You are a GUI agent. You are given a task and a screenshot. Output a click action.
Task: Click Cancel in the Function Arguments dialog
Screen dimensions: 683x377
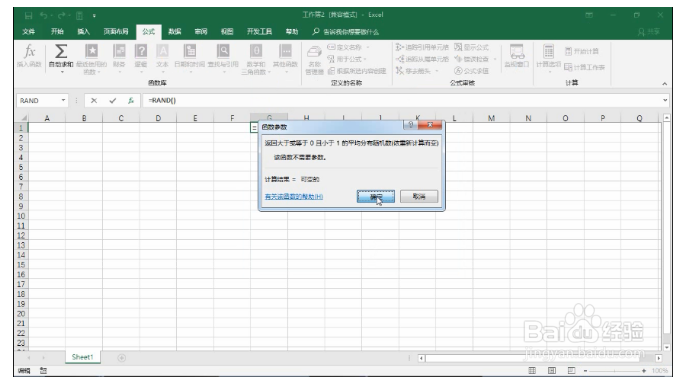(419, 197)
